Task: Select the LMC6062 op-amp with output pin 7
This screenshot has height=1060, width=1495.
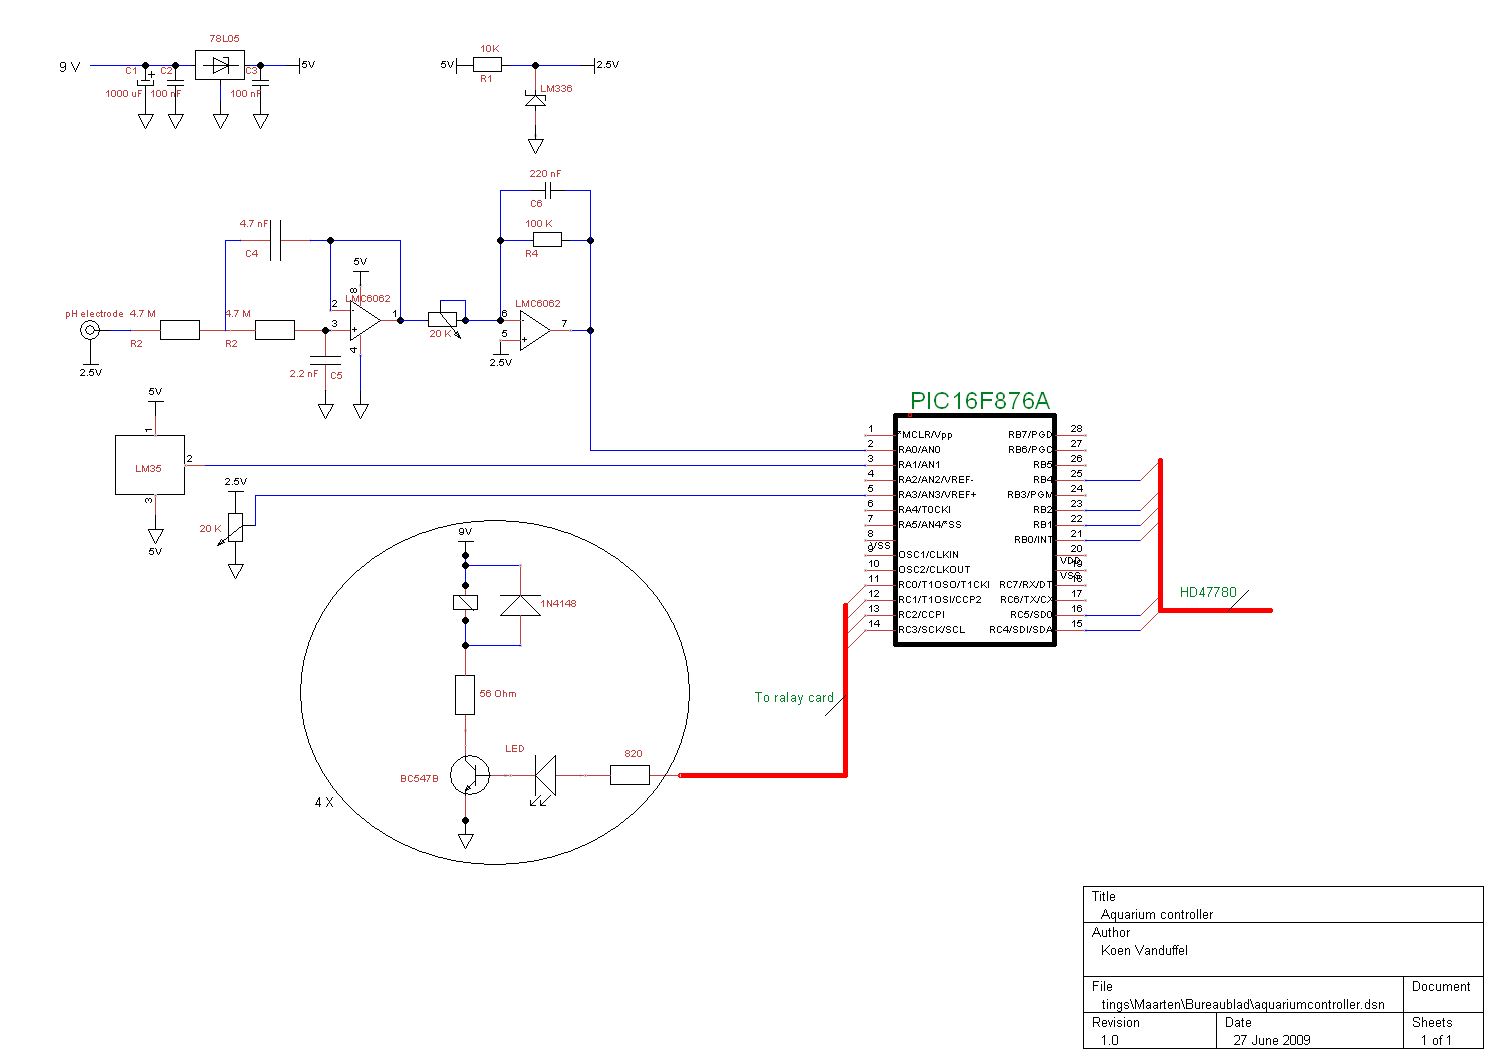Action: [x=535, y=331]
